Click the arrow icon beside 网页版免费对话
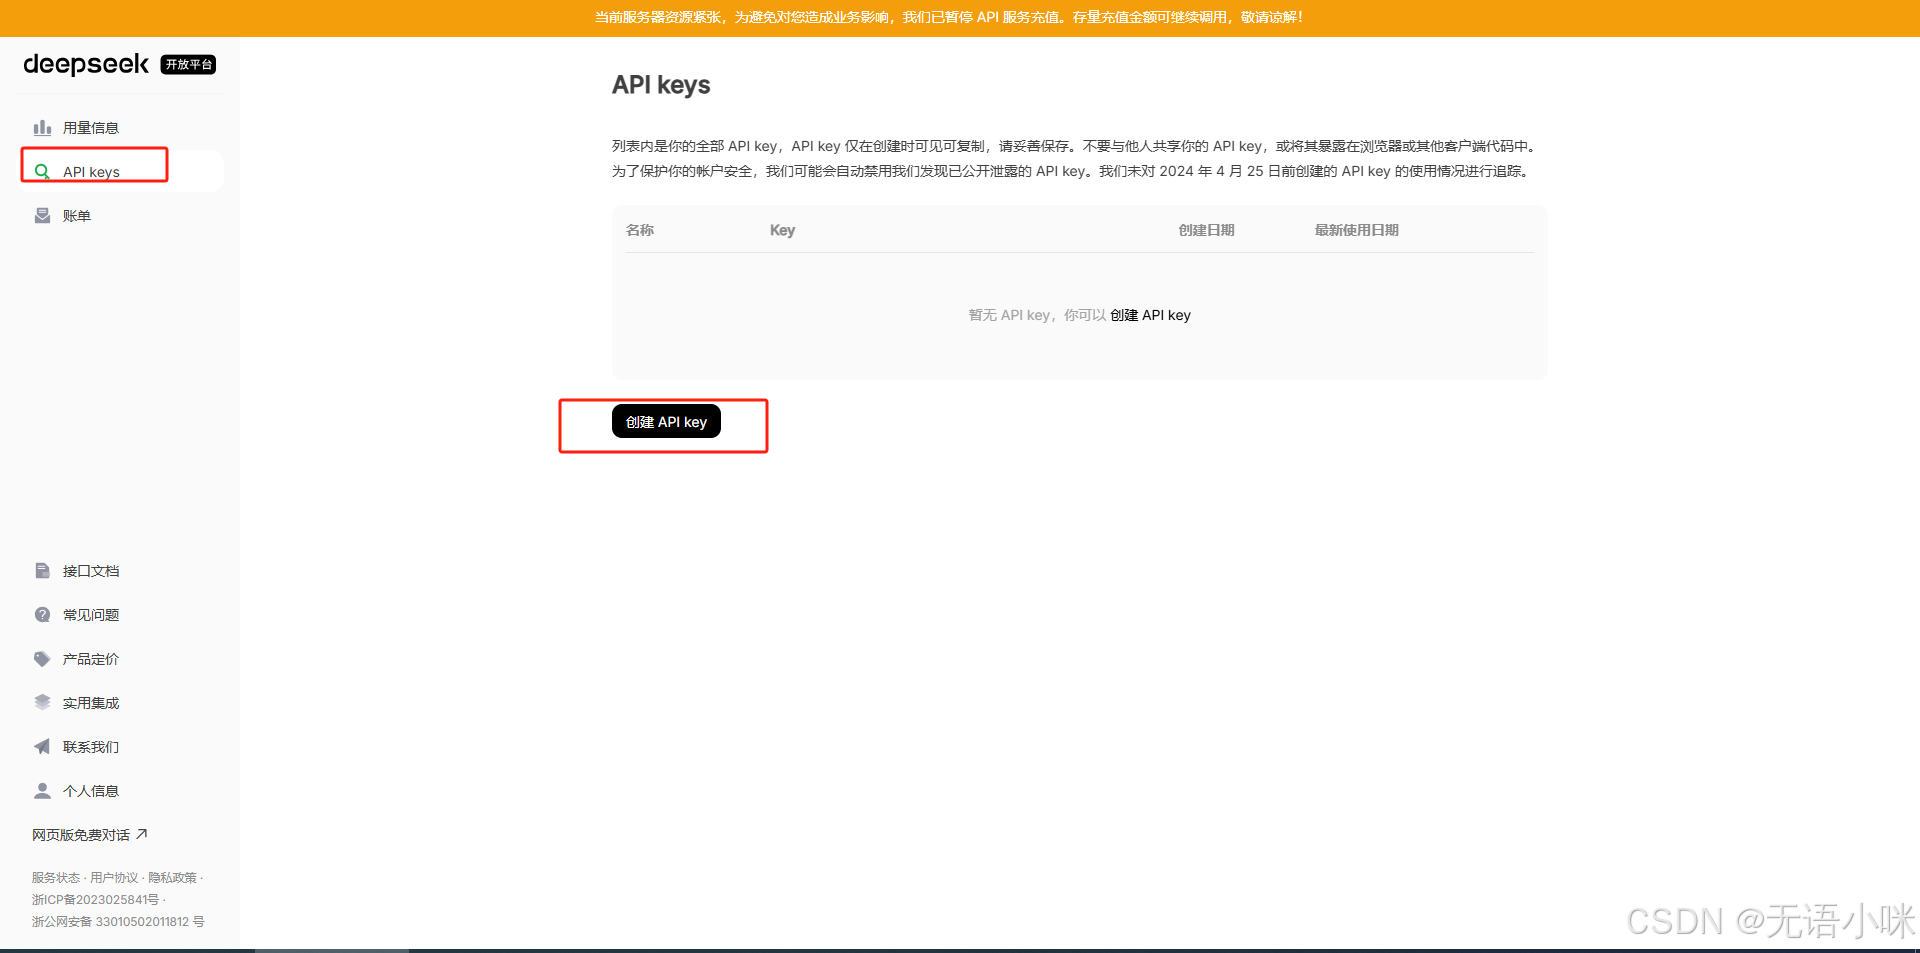The width and height of the screenshot is (1920, 953). (x=141, y=834)
